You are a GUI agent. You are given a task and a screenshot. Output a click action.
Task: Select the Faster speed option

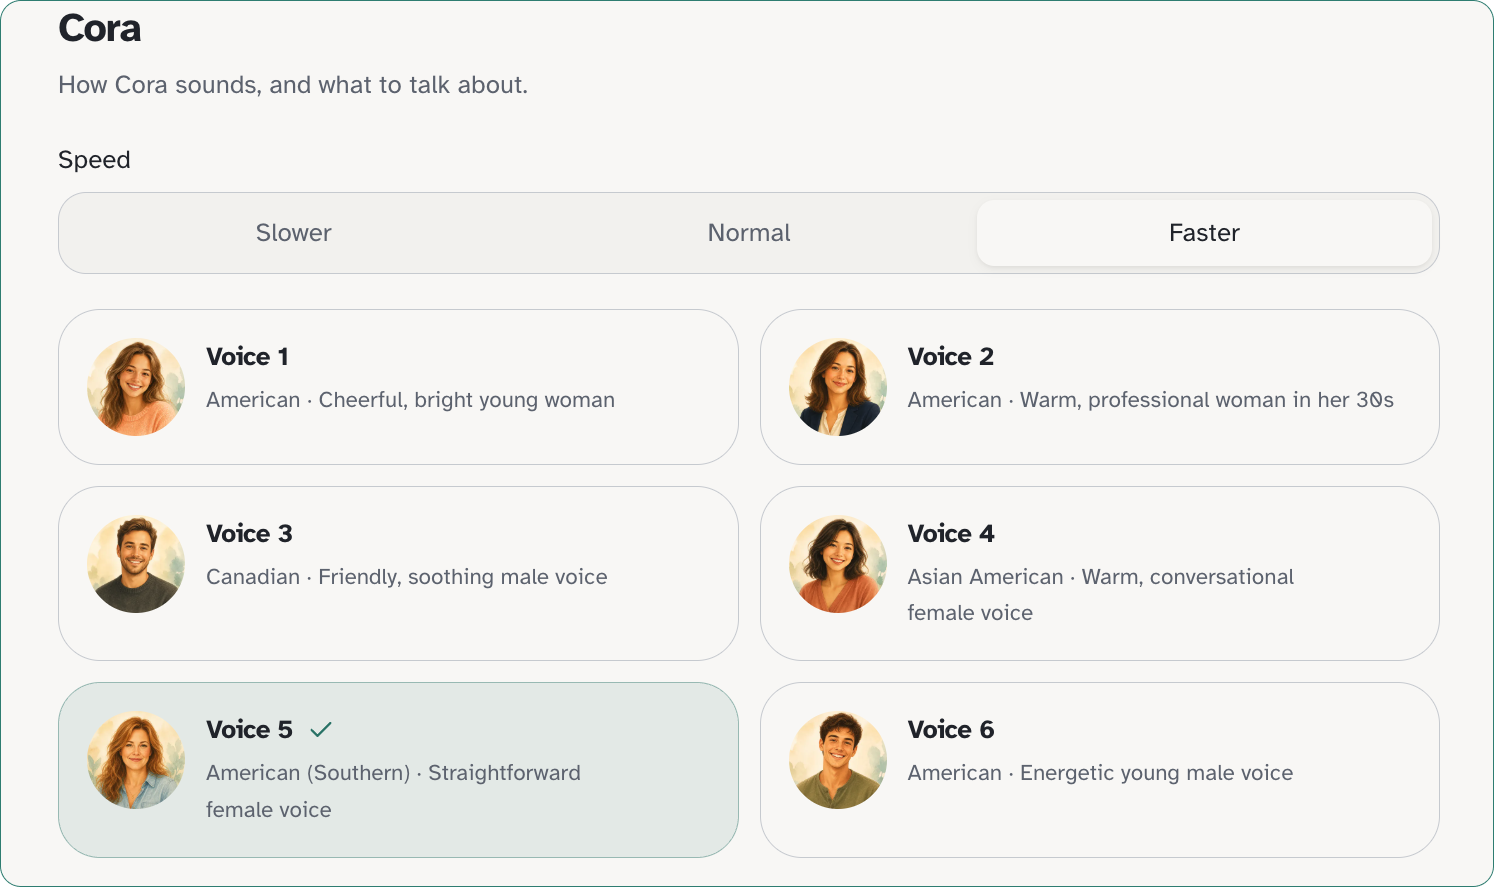point(1204,233)
